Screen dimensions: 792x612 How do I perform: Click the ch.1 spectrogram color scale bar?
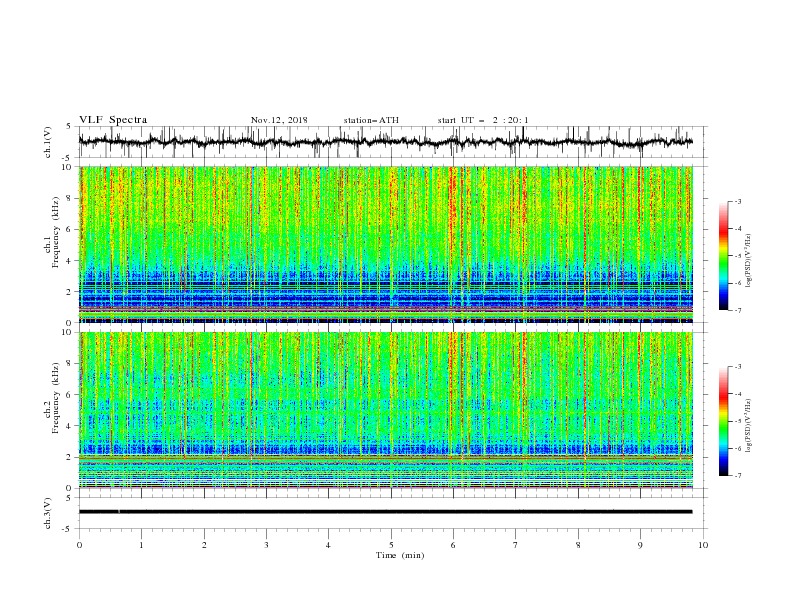pos(723,256)
